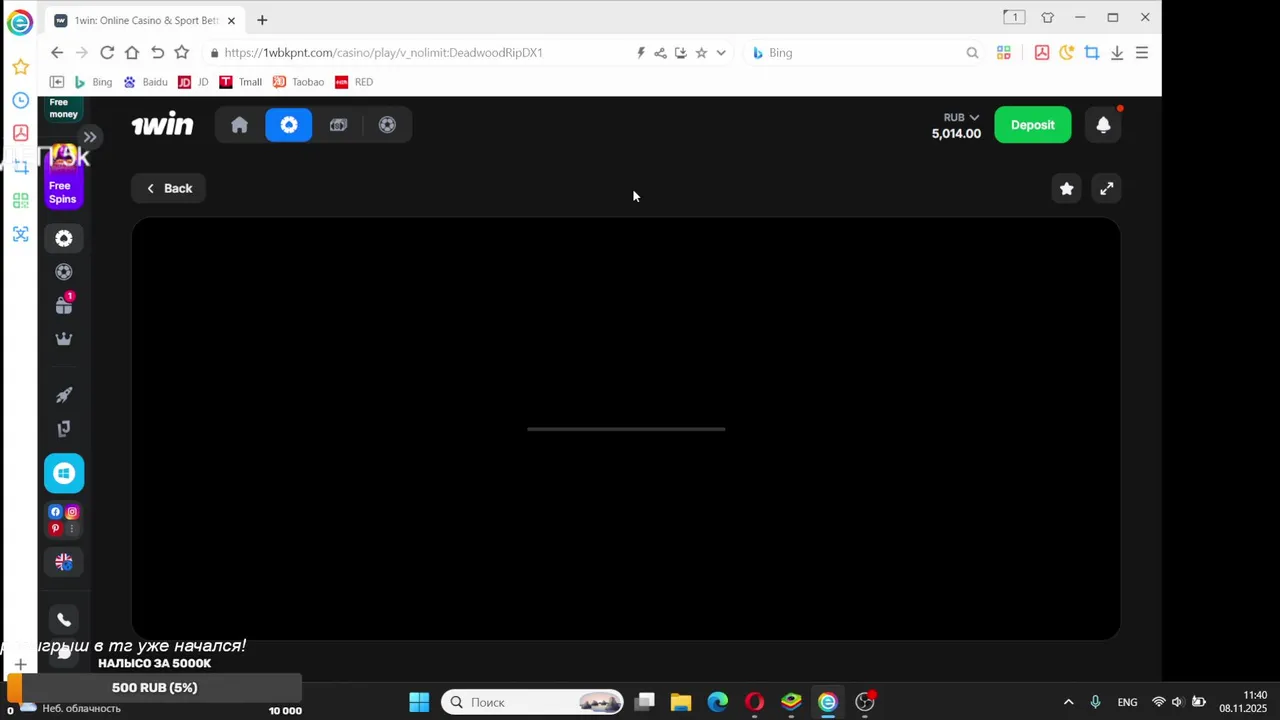This screenshot has width=1280, height=720.
Task: Open the Taobao bookmark
Action: 299,82
